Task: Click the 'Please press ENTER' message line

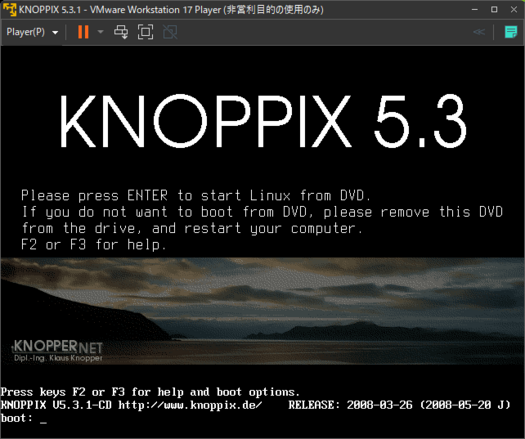Action: [x=196, y=196]
